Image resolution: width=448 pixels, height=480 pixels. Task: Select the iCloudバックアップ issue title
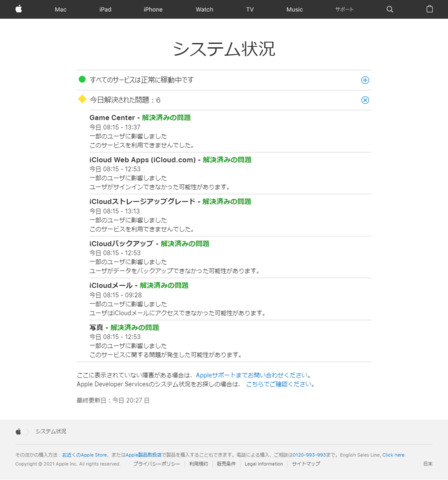tap(149, 244)
